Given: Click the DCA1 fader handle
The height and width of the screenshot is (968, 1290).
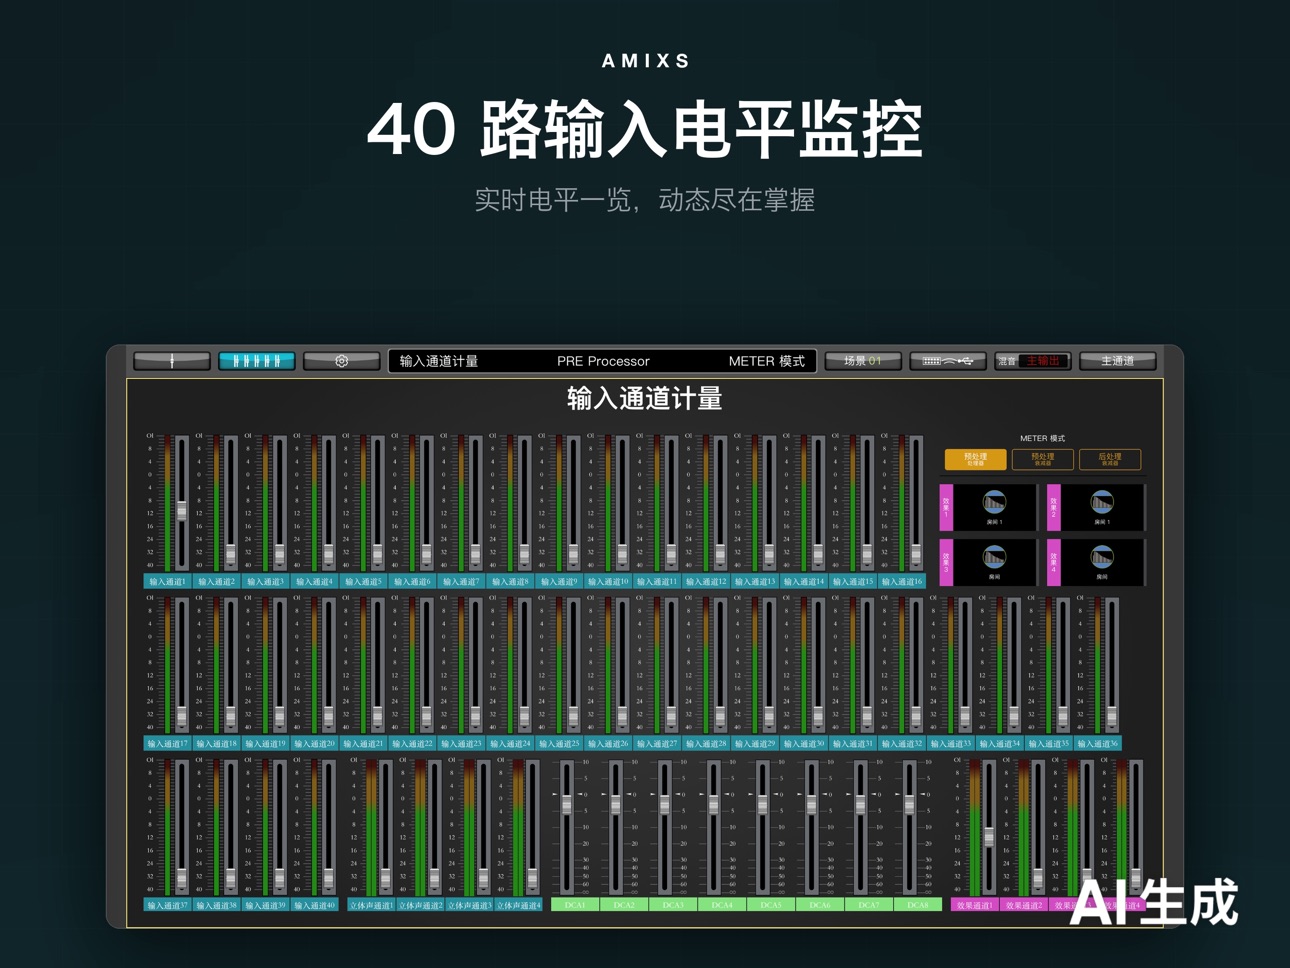Looking at the screenshot, I should 567,804.
